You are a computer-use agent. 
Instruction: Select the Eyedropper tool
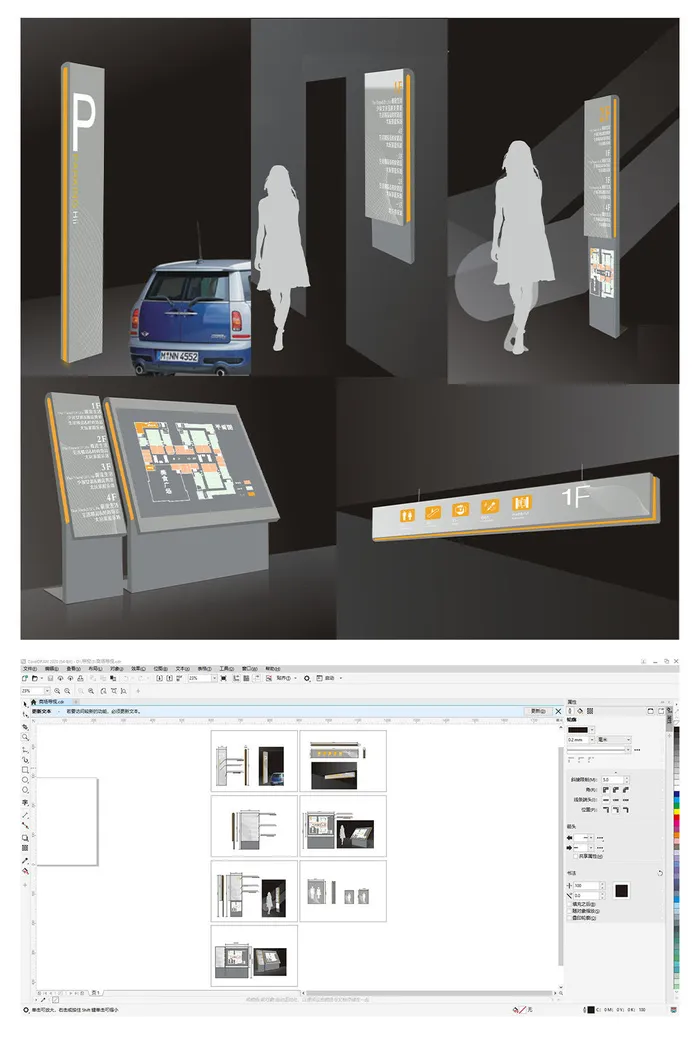(26, 859)
